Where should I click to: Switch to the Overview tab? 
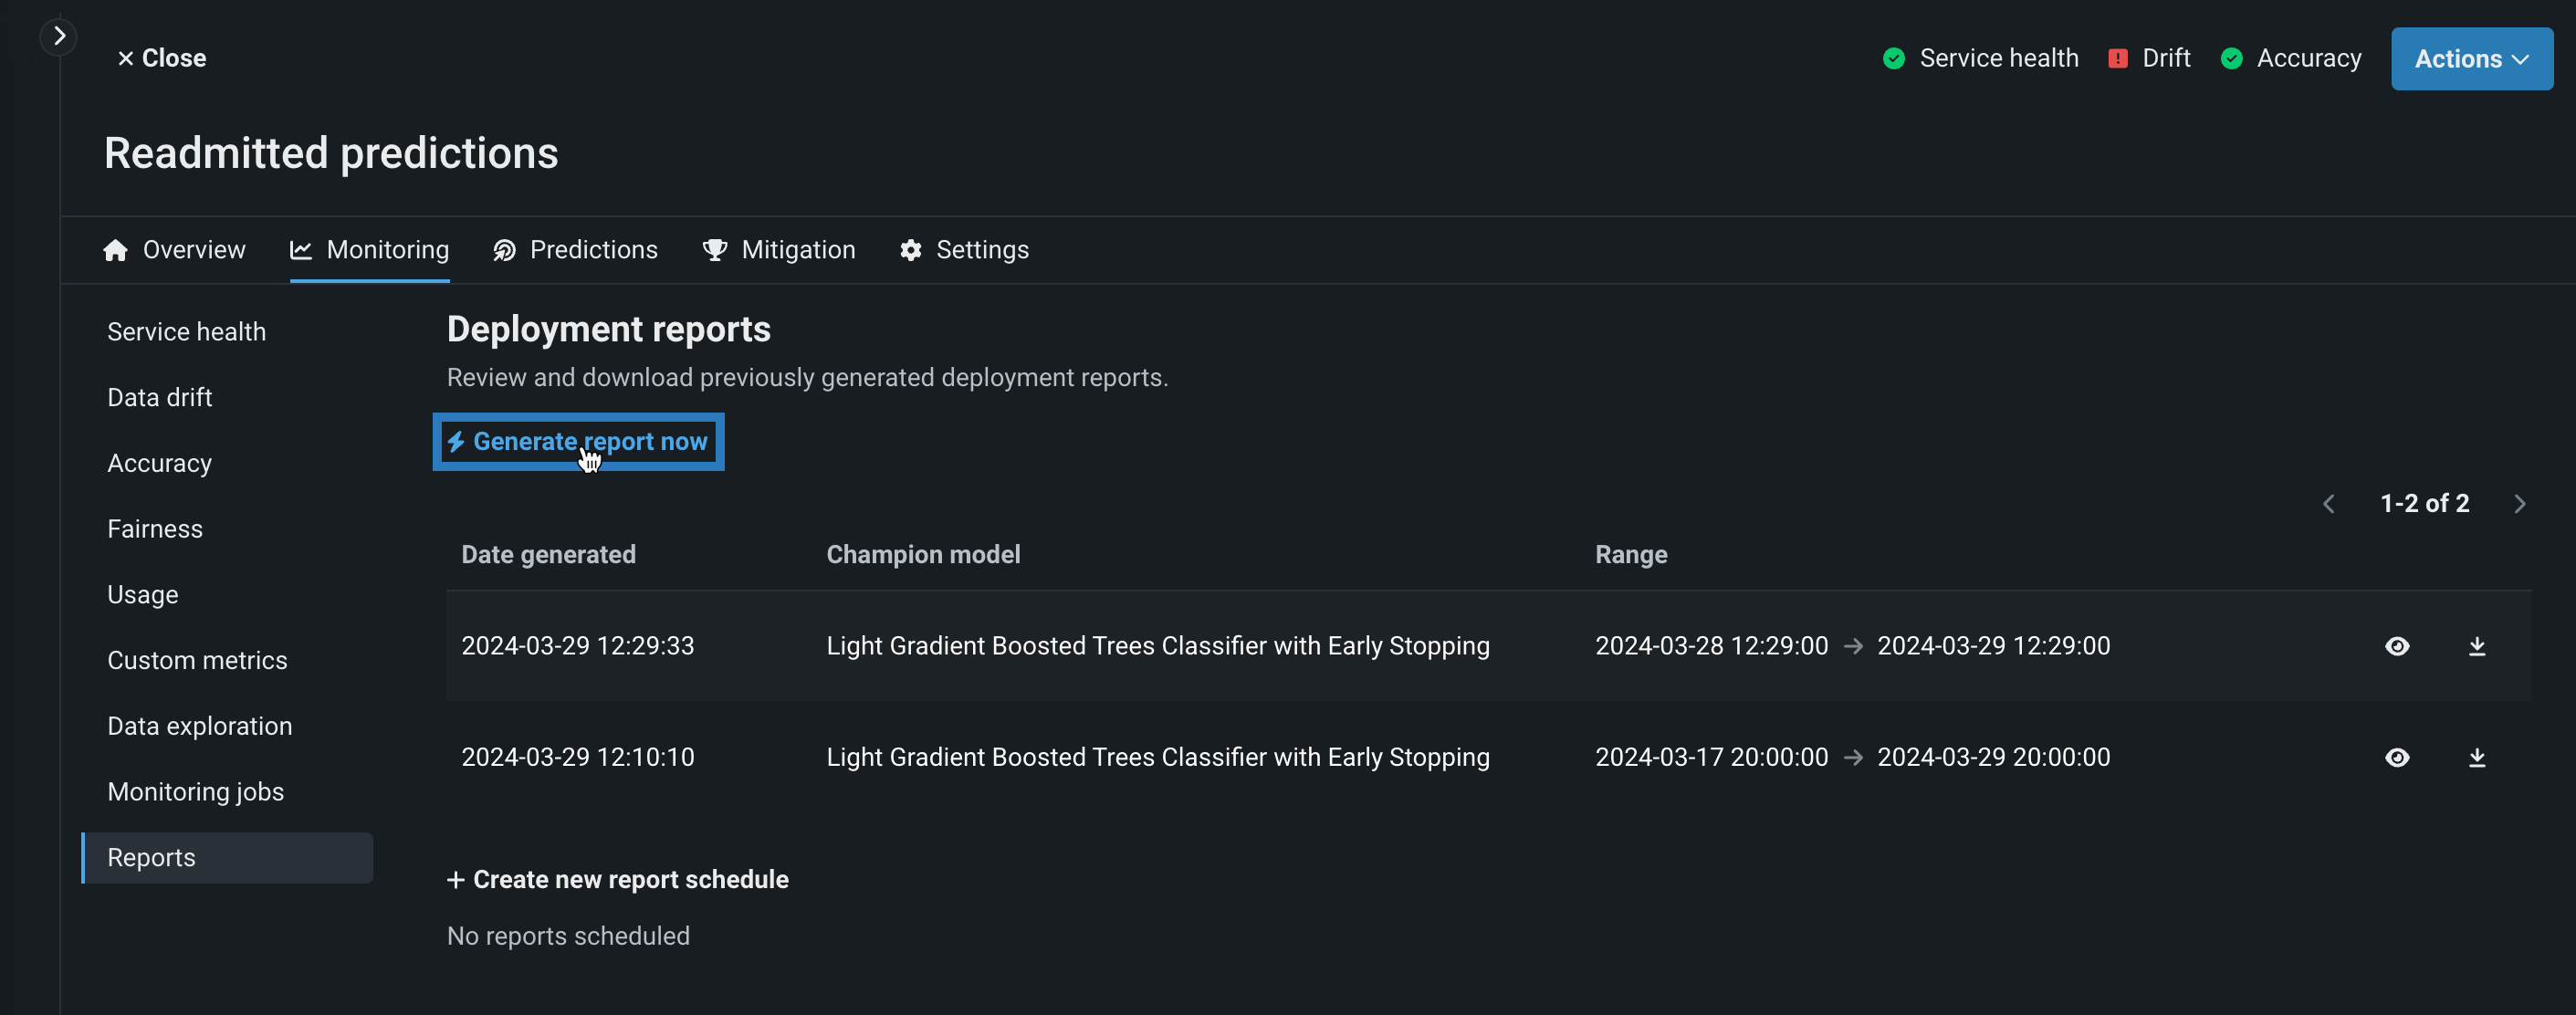(174, 250)
